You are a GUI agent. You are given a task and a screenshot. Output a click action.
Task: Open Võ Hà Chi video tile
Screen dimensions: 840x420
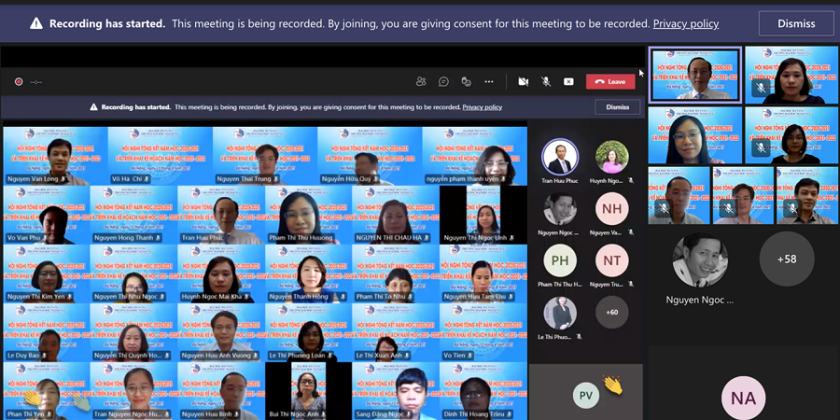(160, 156)
